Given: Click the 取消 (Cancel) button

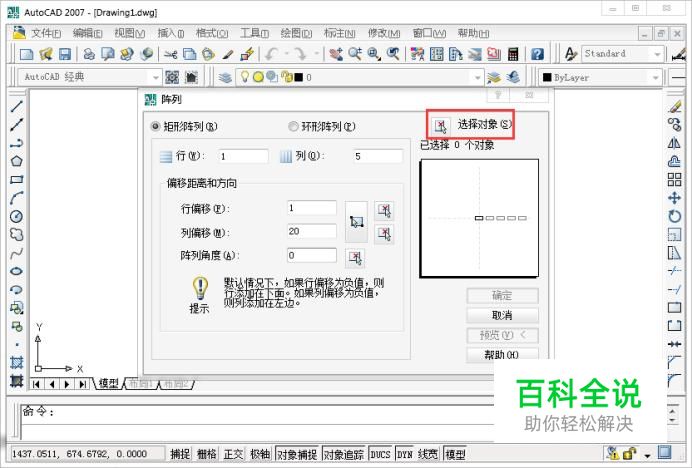Looking at the screenshot, I should point(502,315).
